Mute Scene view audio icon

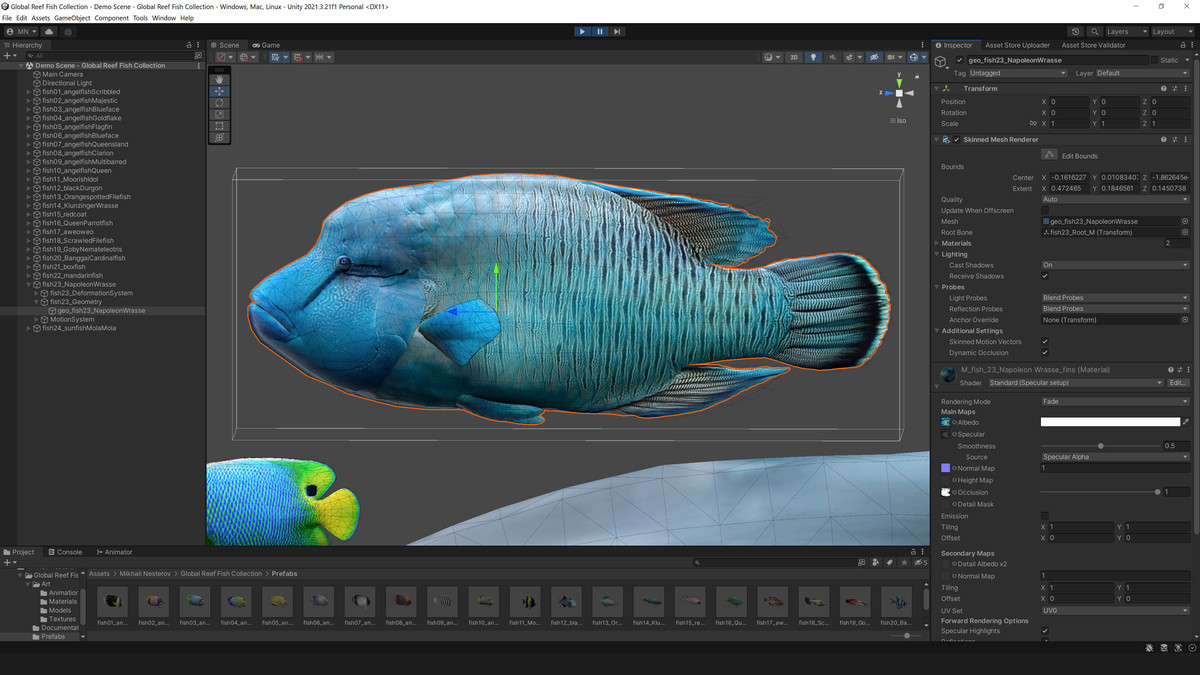click(833, 57)
